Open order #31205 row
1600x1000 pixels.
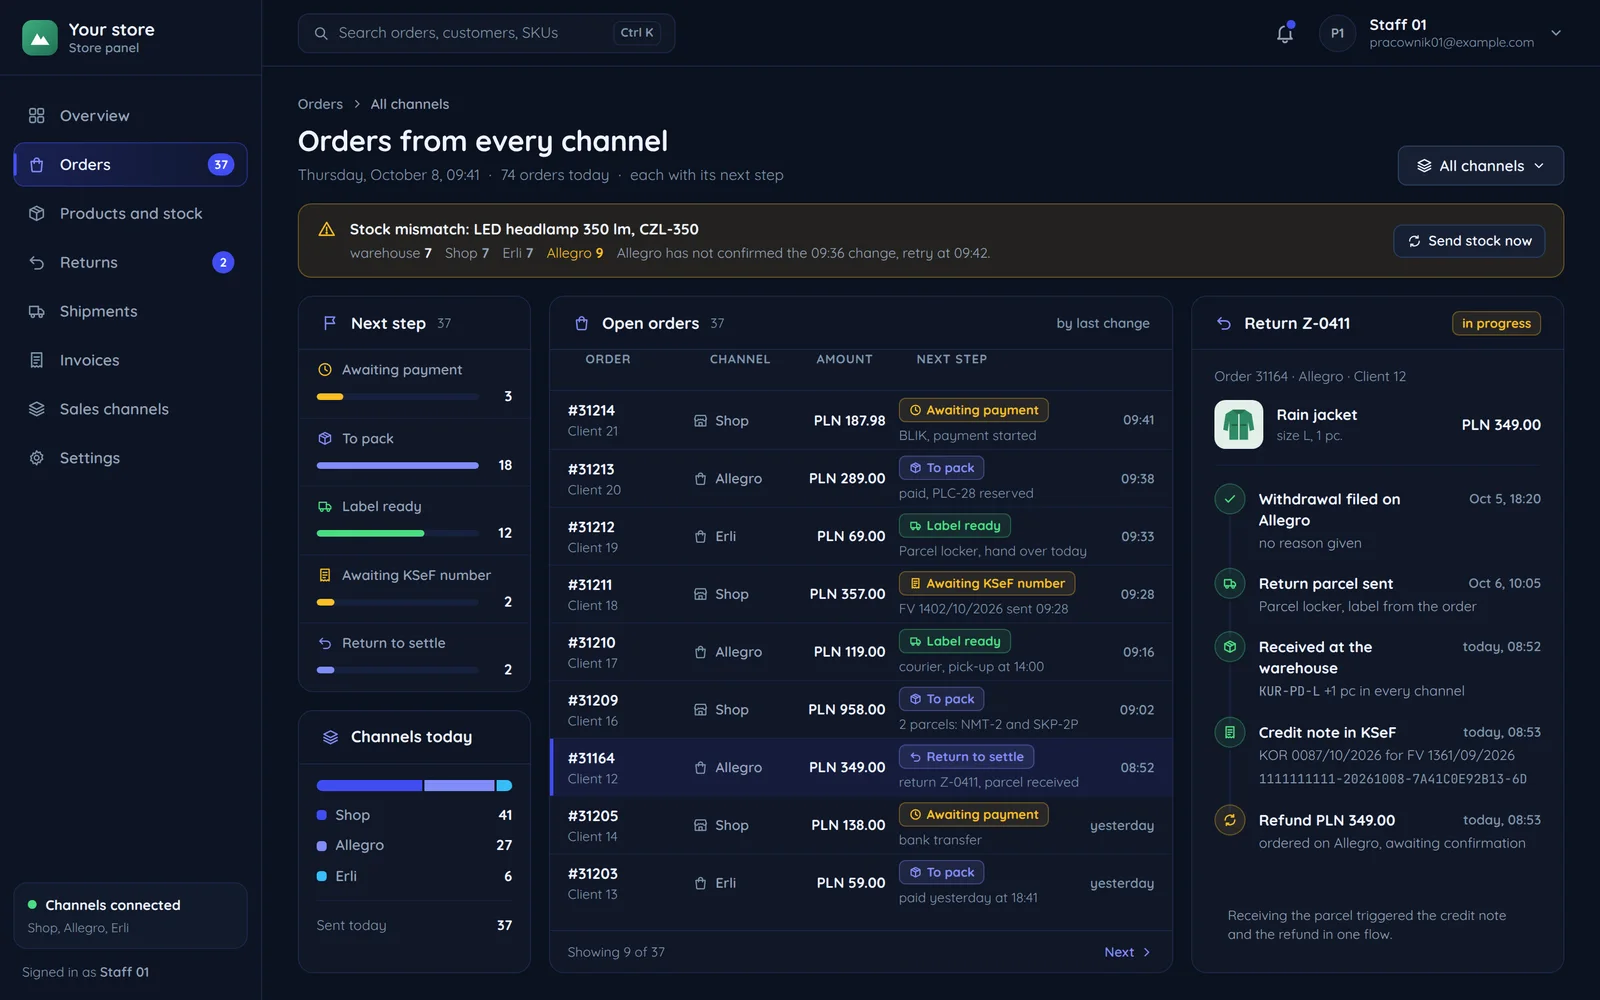pos(861,826)
